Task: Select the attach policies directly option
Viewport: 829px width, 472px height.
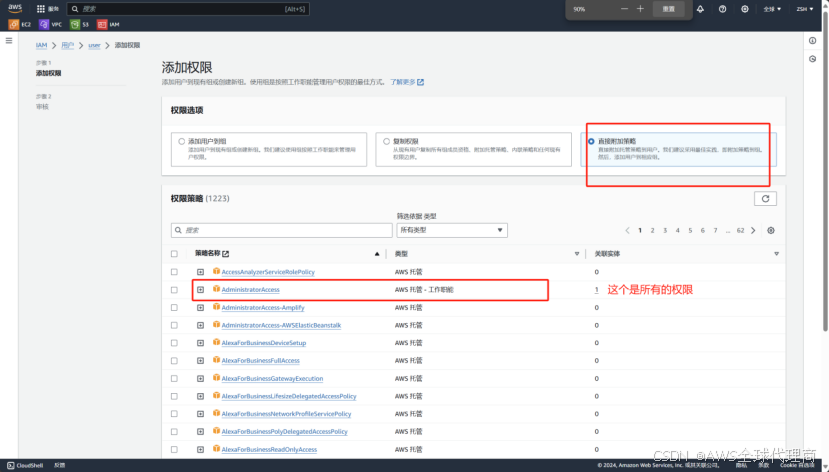Action: (591, 141)
